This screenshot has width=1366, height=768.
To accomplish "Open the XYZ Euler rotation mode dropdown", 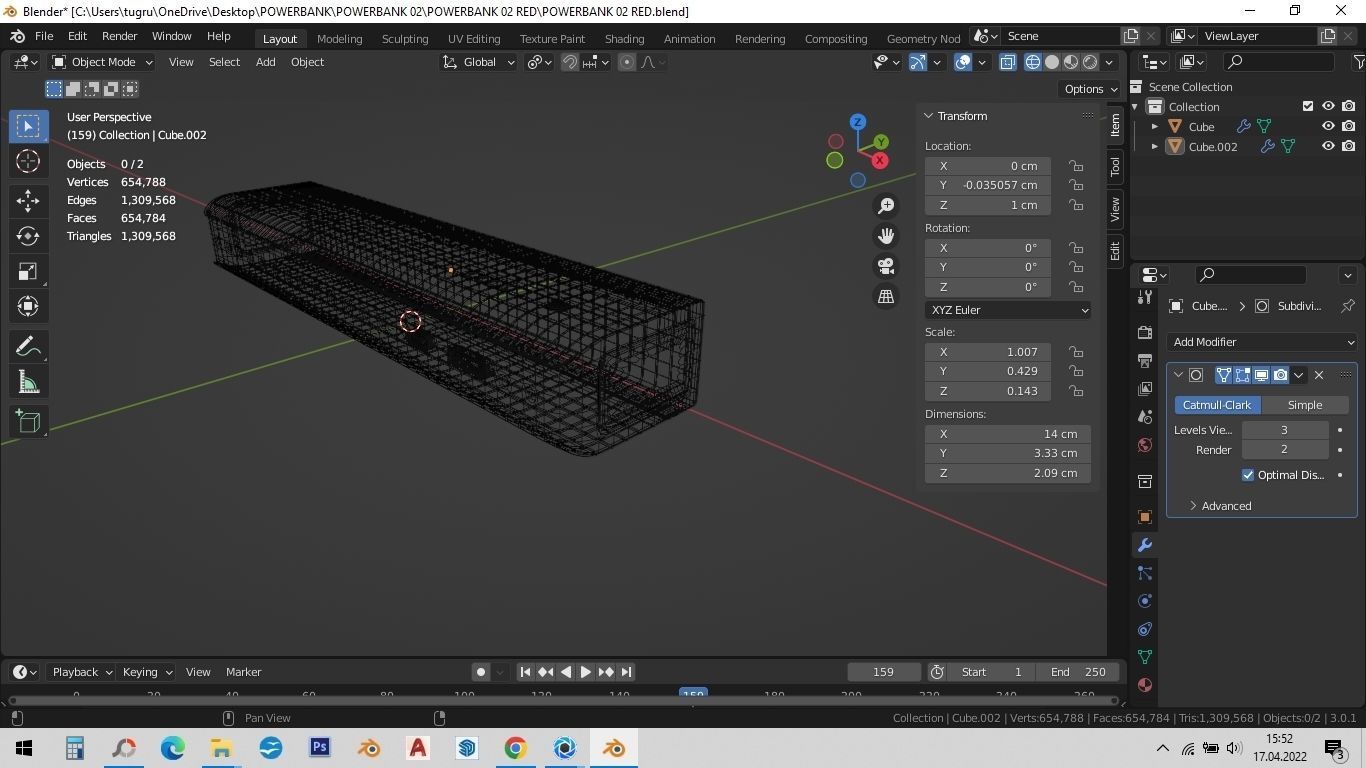I will 1008,310.
